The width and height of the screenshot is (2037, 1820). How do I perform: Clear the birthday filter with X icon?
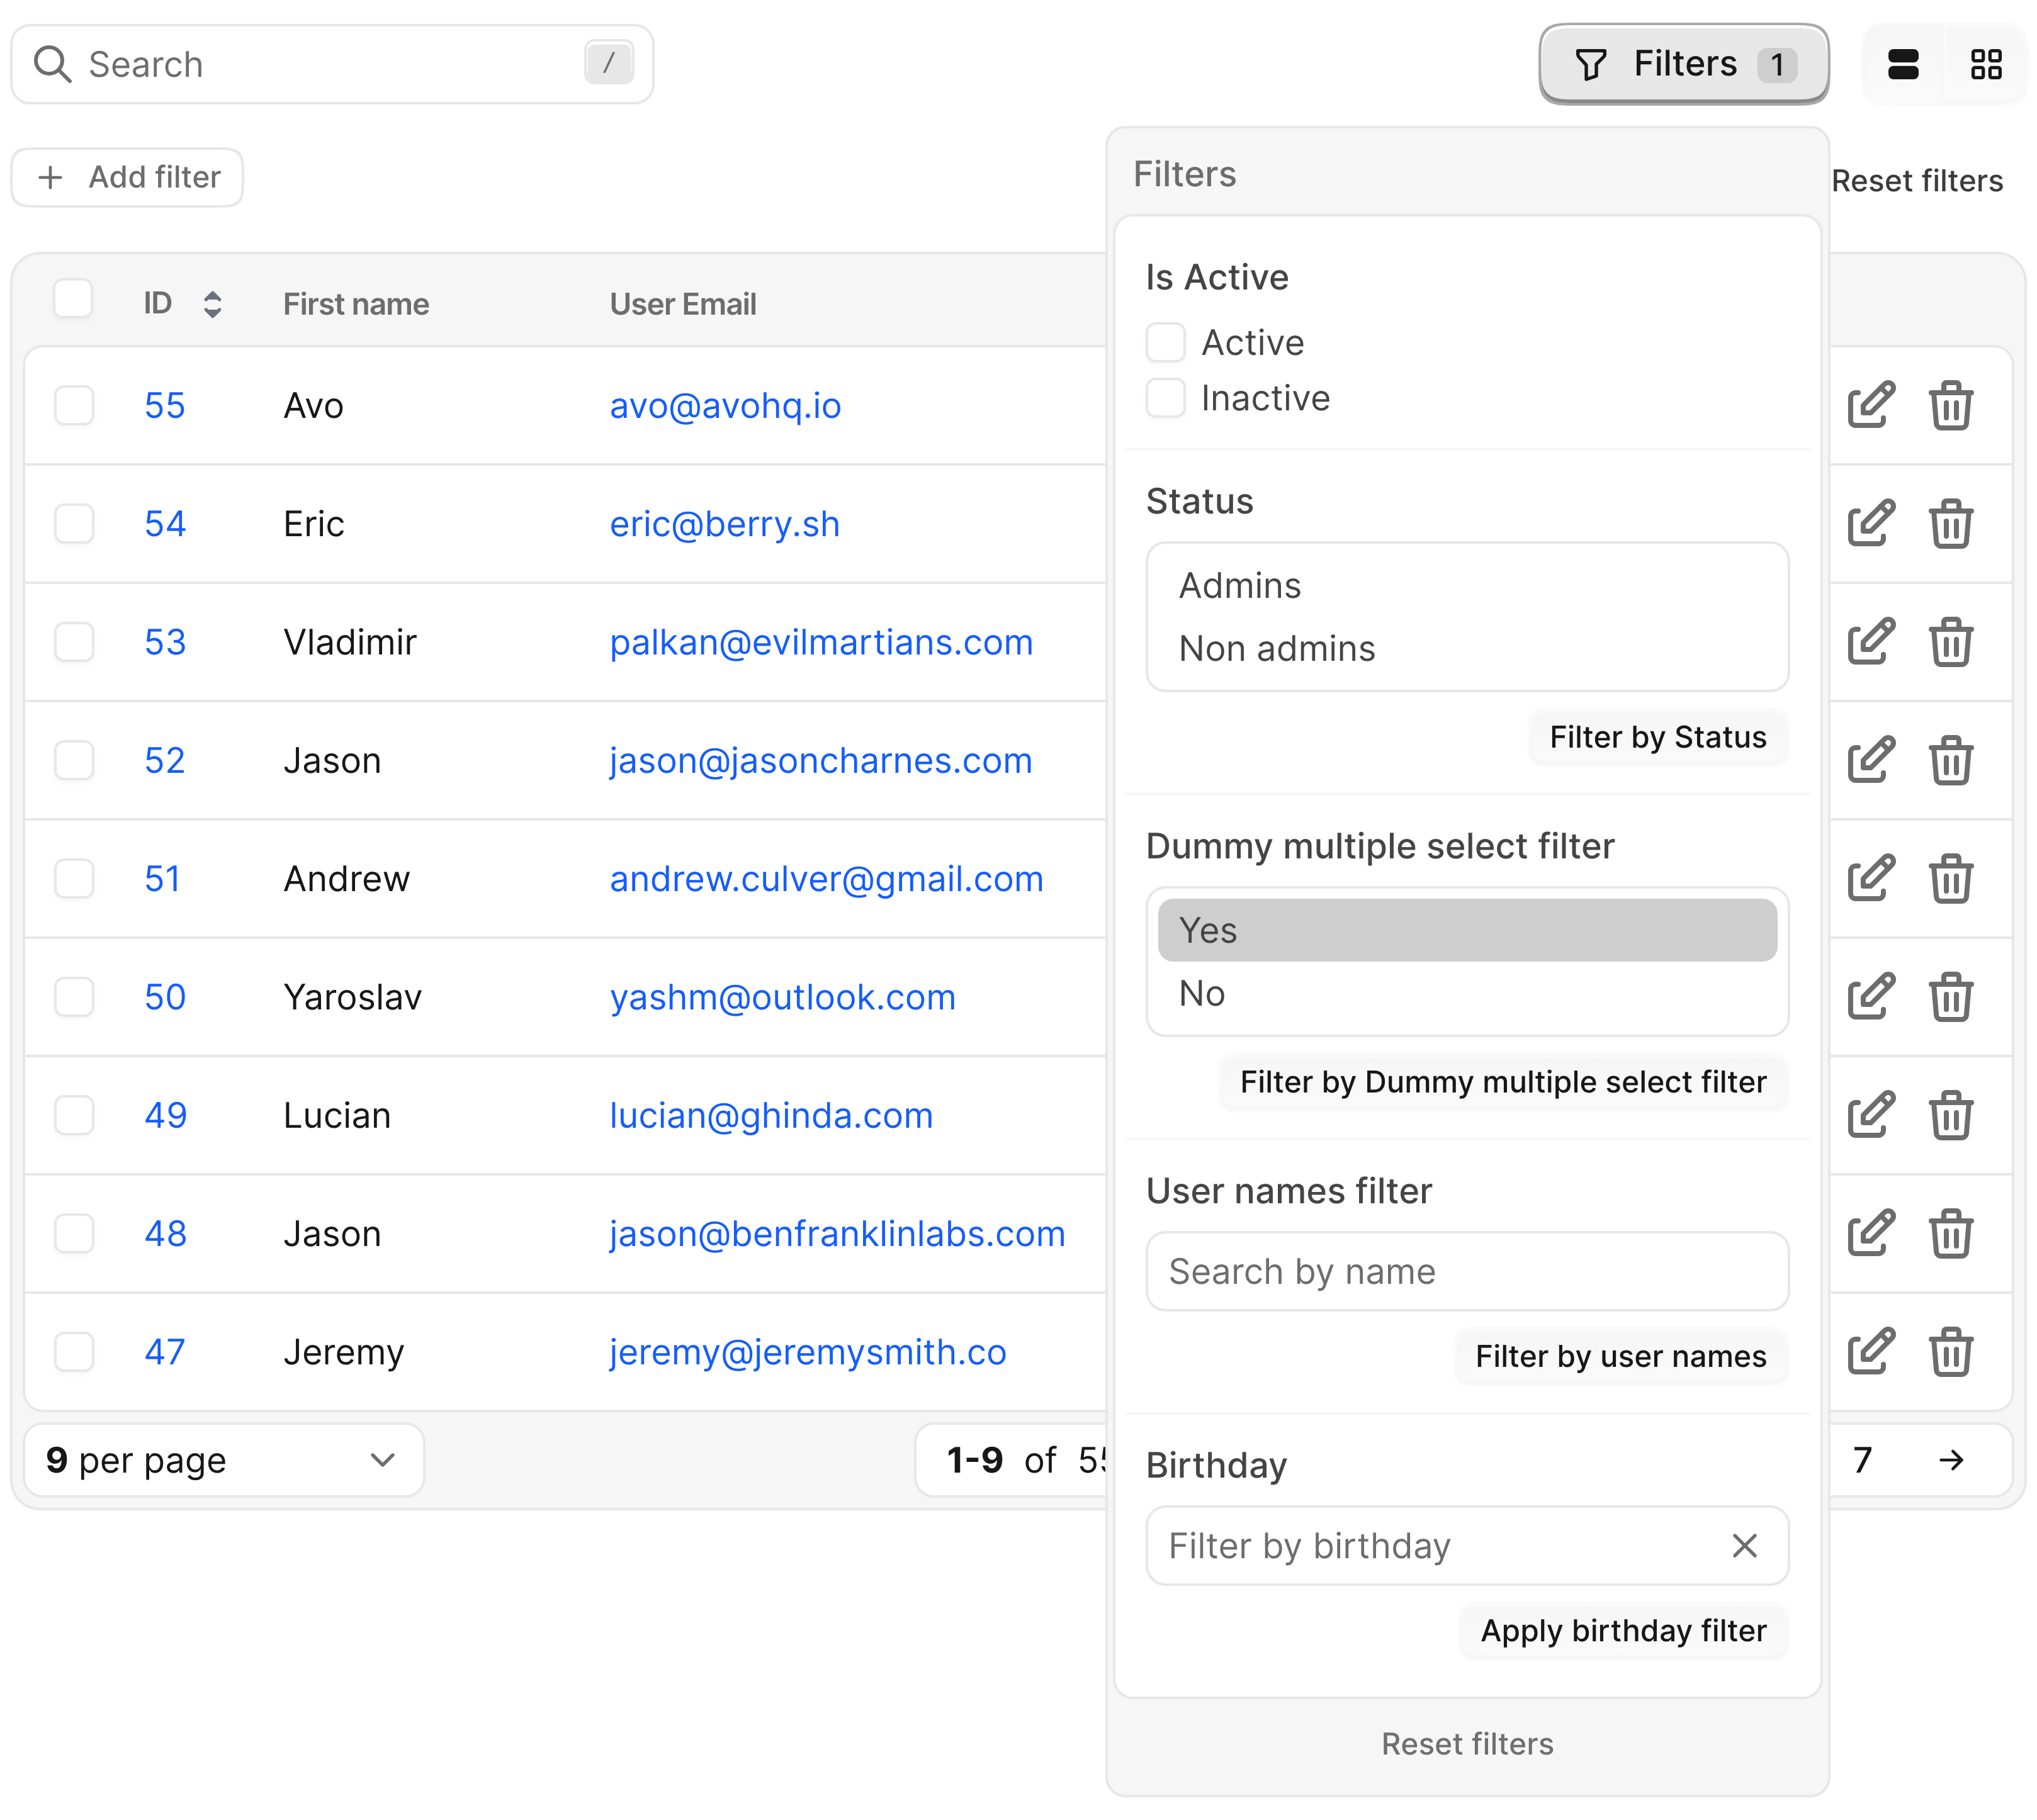(1744, 1545)
